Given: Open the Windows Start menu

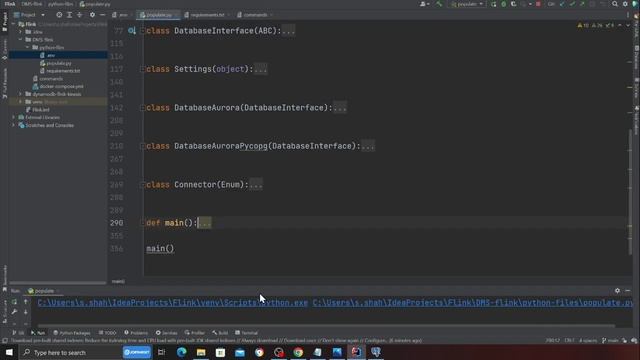Looking at the screenshot, I should (x=9, y=352).
